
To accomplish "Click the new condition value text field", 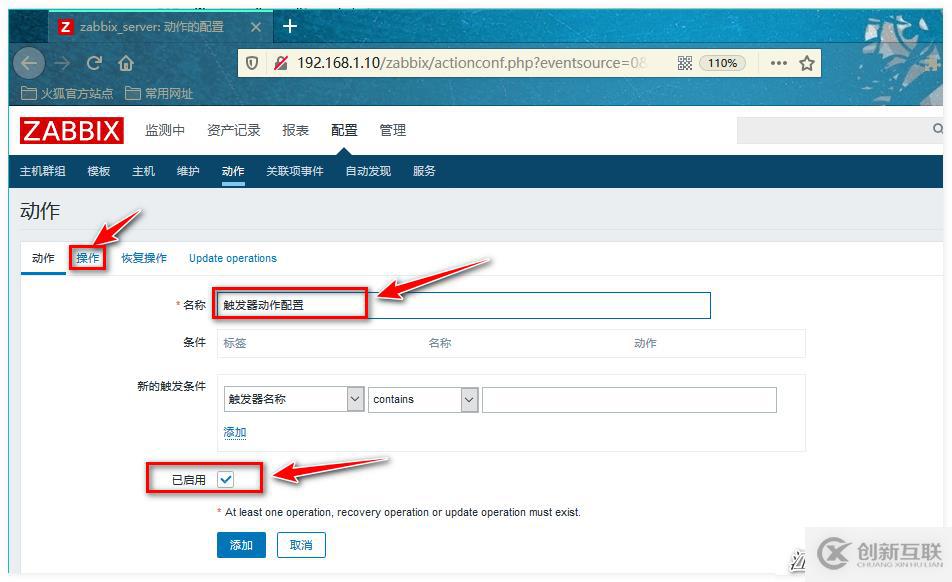I will click(629, 400).
